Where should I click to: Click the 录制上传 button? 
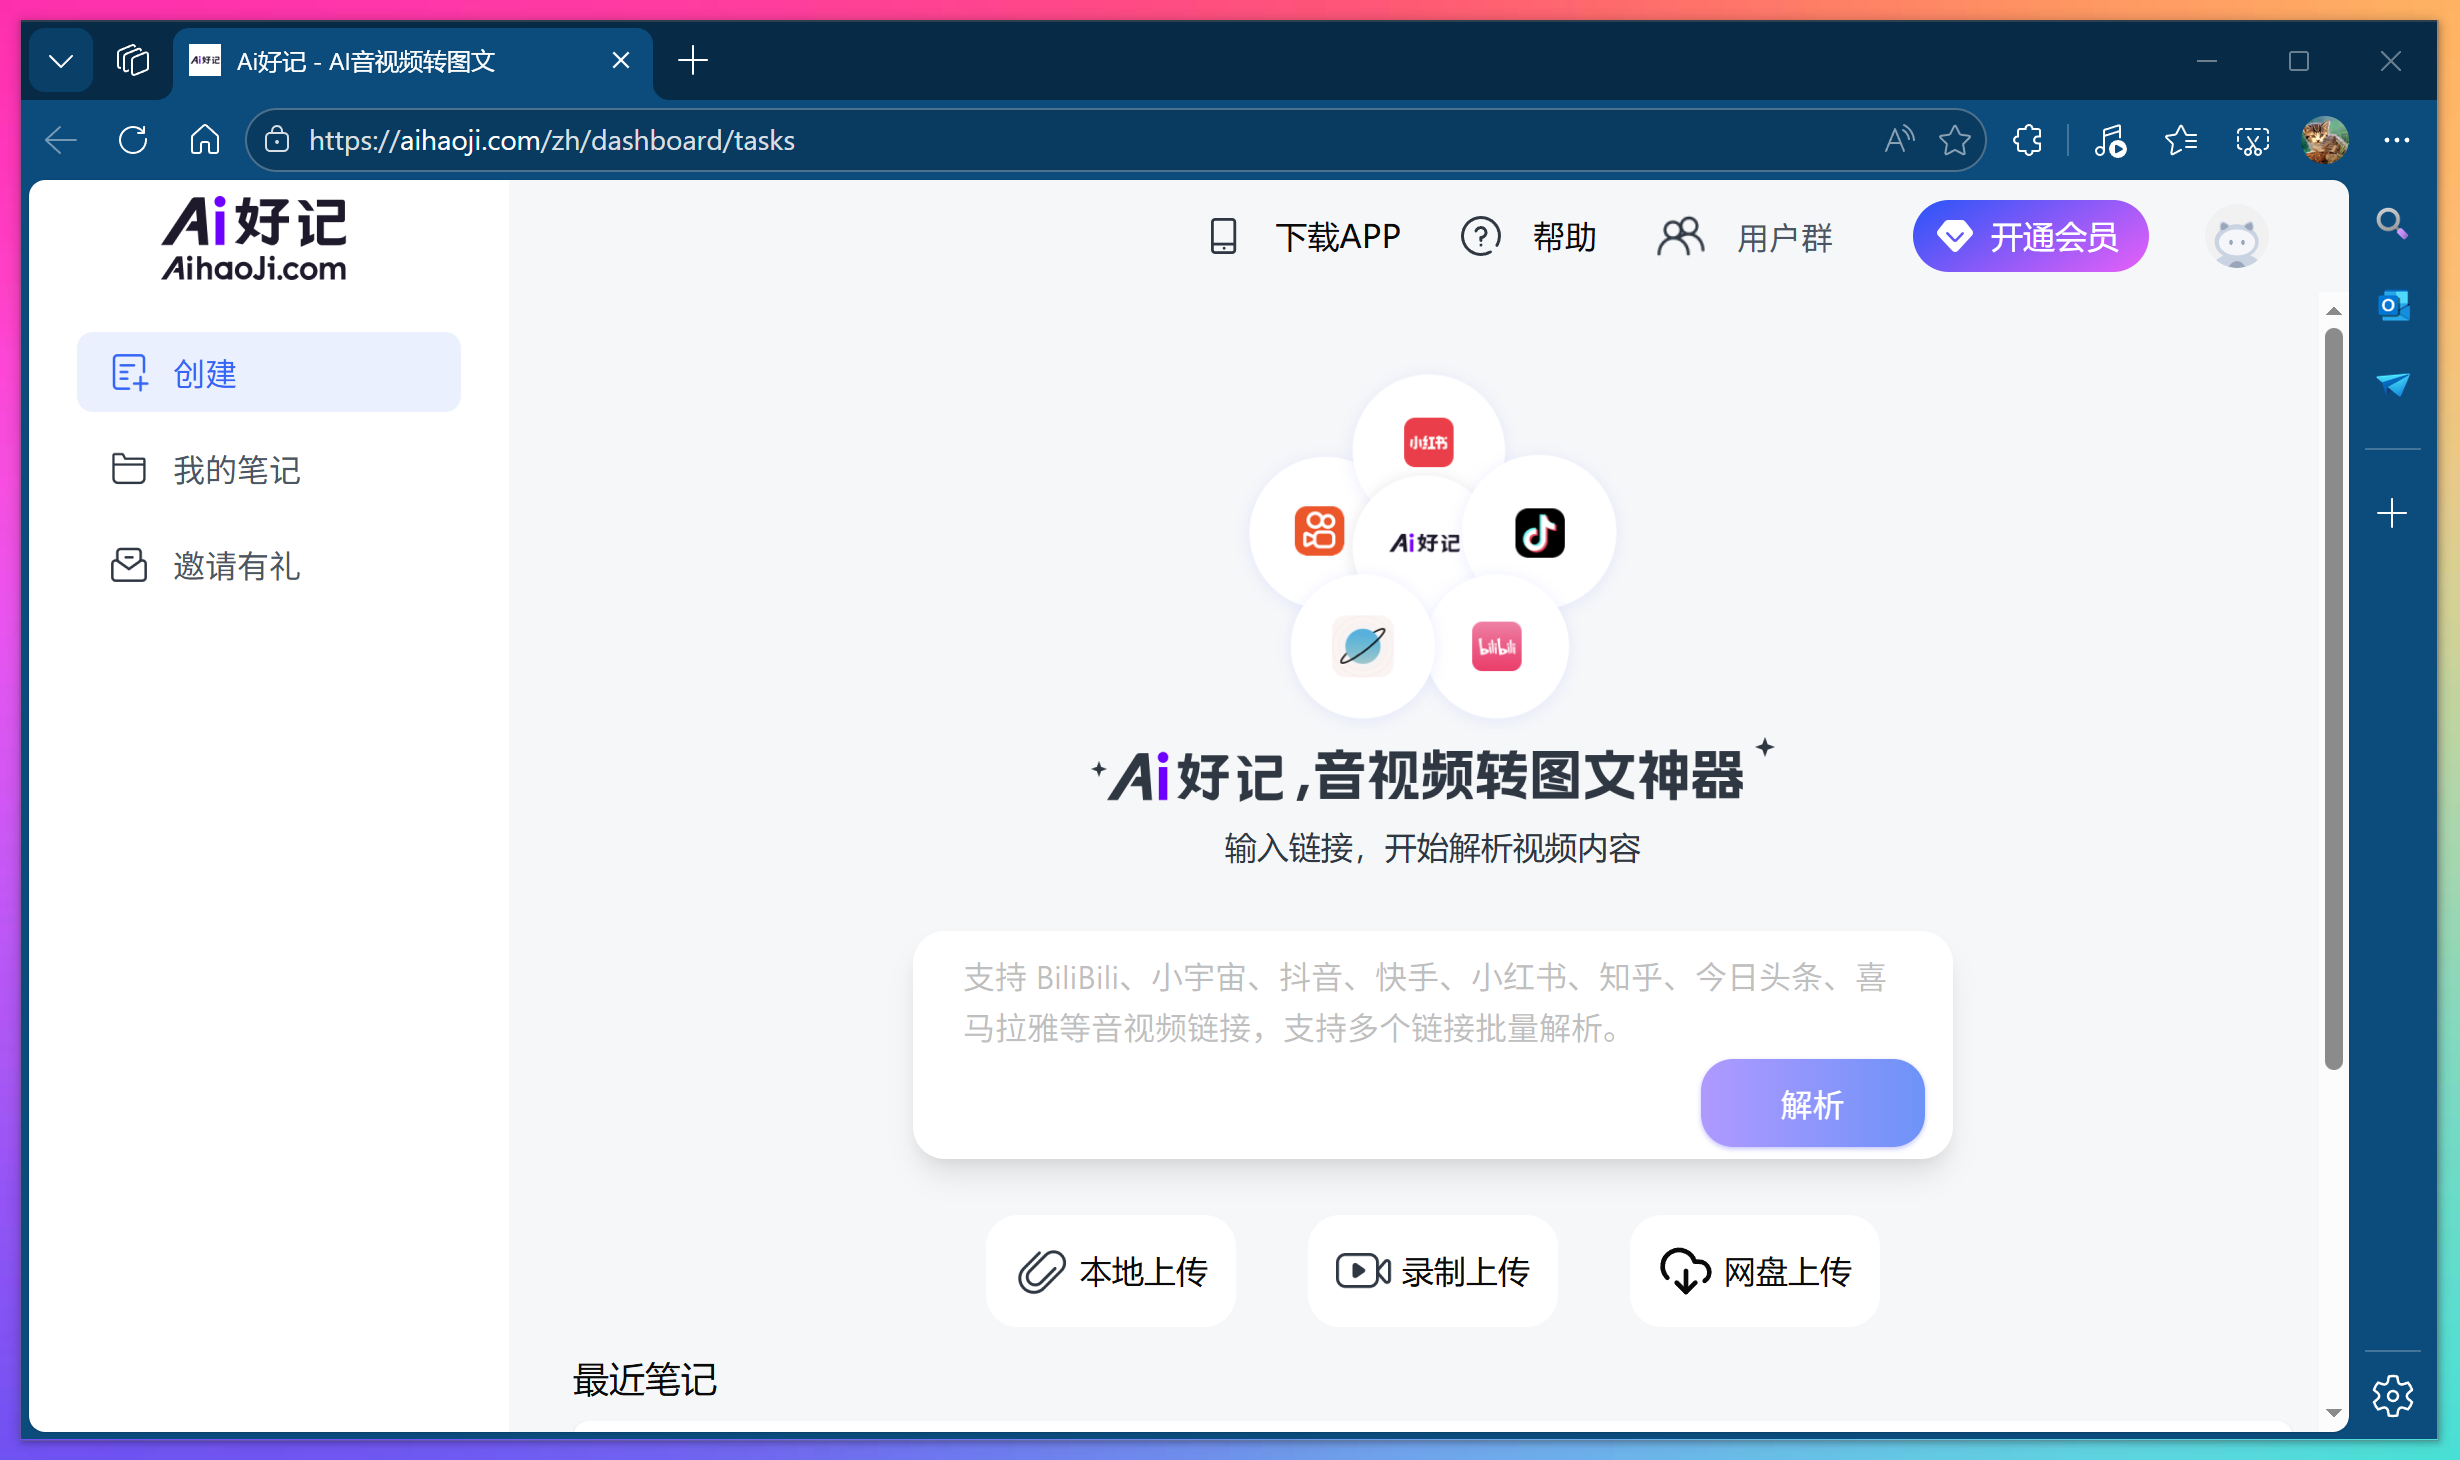pyautogui.click(x=1433, y=1271)
